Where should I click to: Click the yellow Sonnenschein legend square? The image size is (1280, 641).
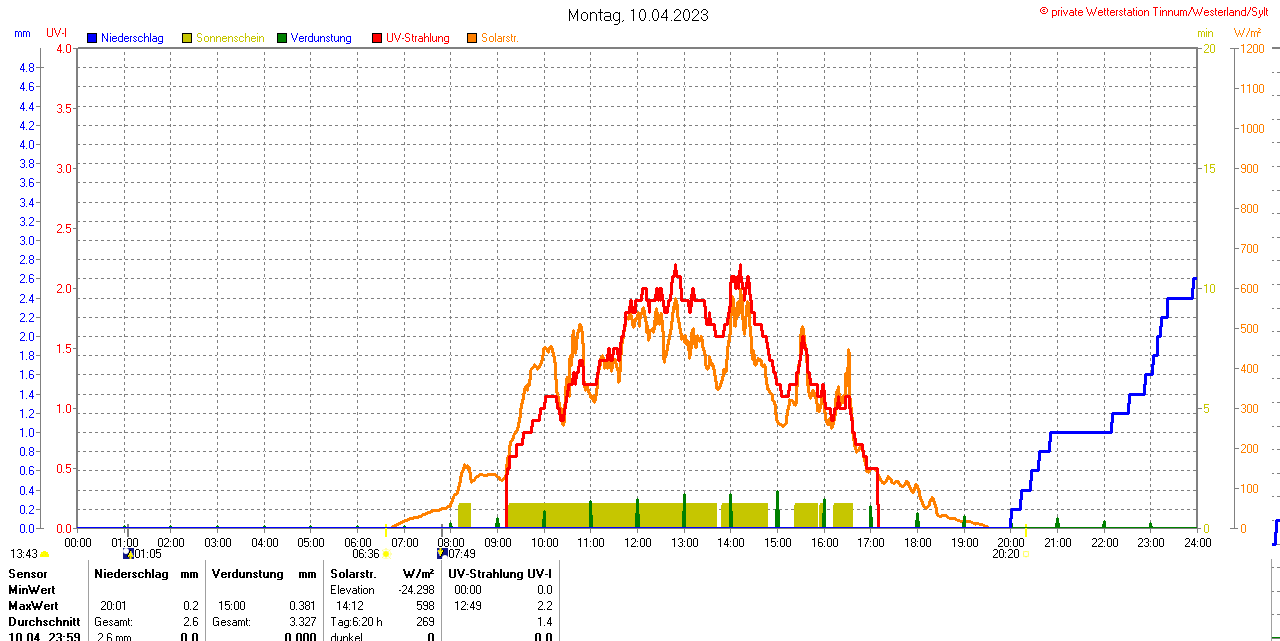[x=187, y=38]
